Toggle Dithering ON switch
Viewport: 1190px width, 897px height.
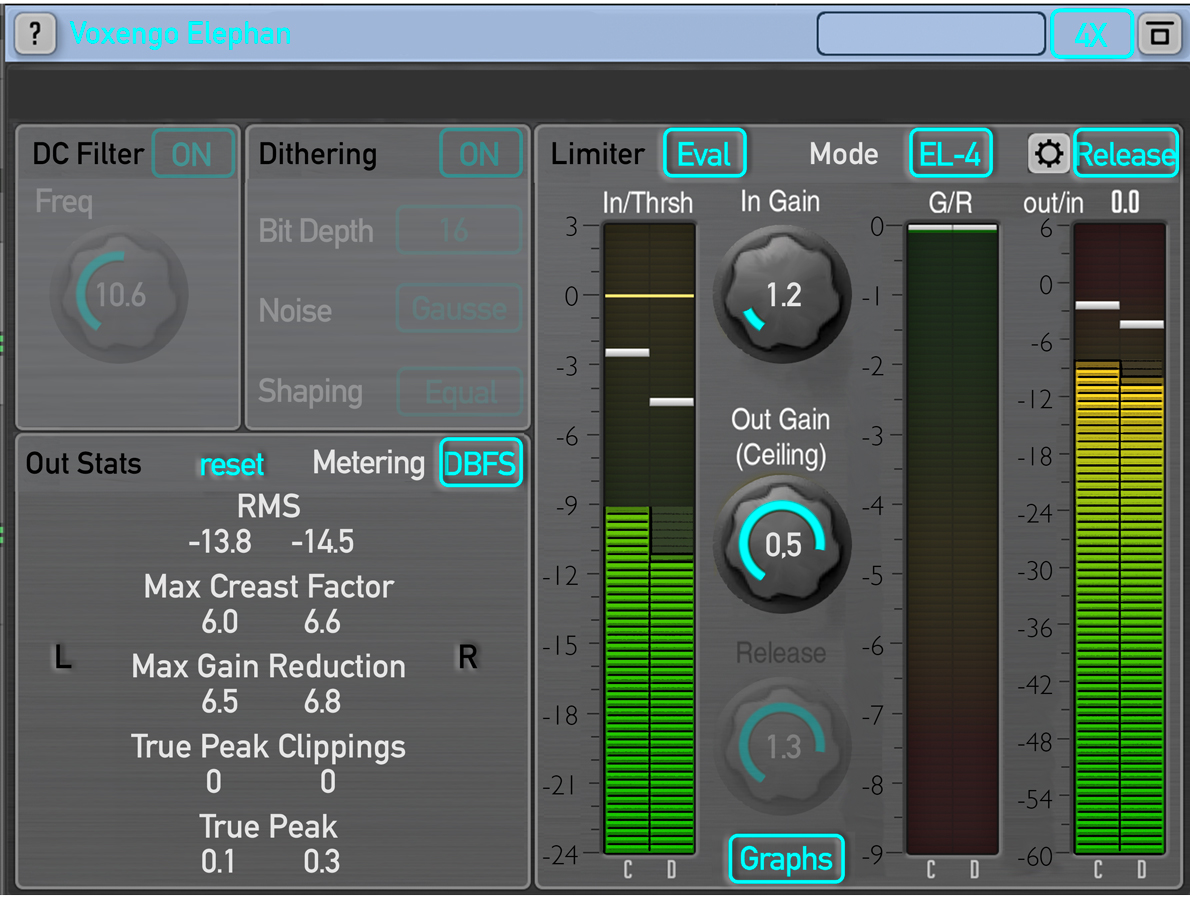click(480, 154)
